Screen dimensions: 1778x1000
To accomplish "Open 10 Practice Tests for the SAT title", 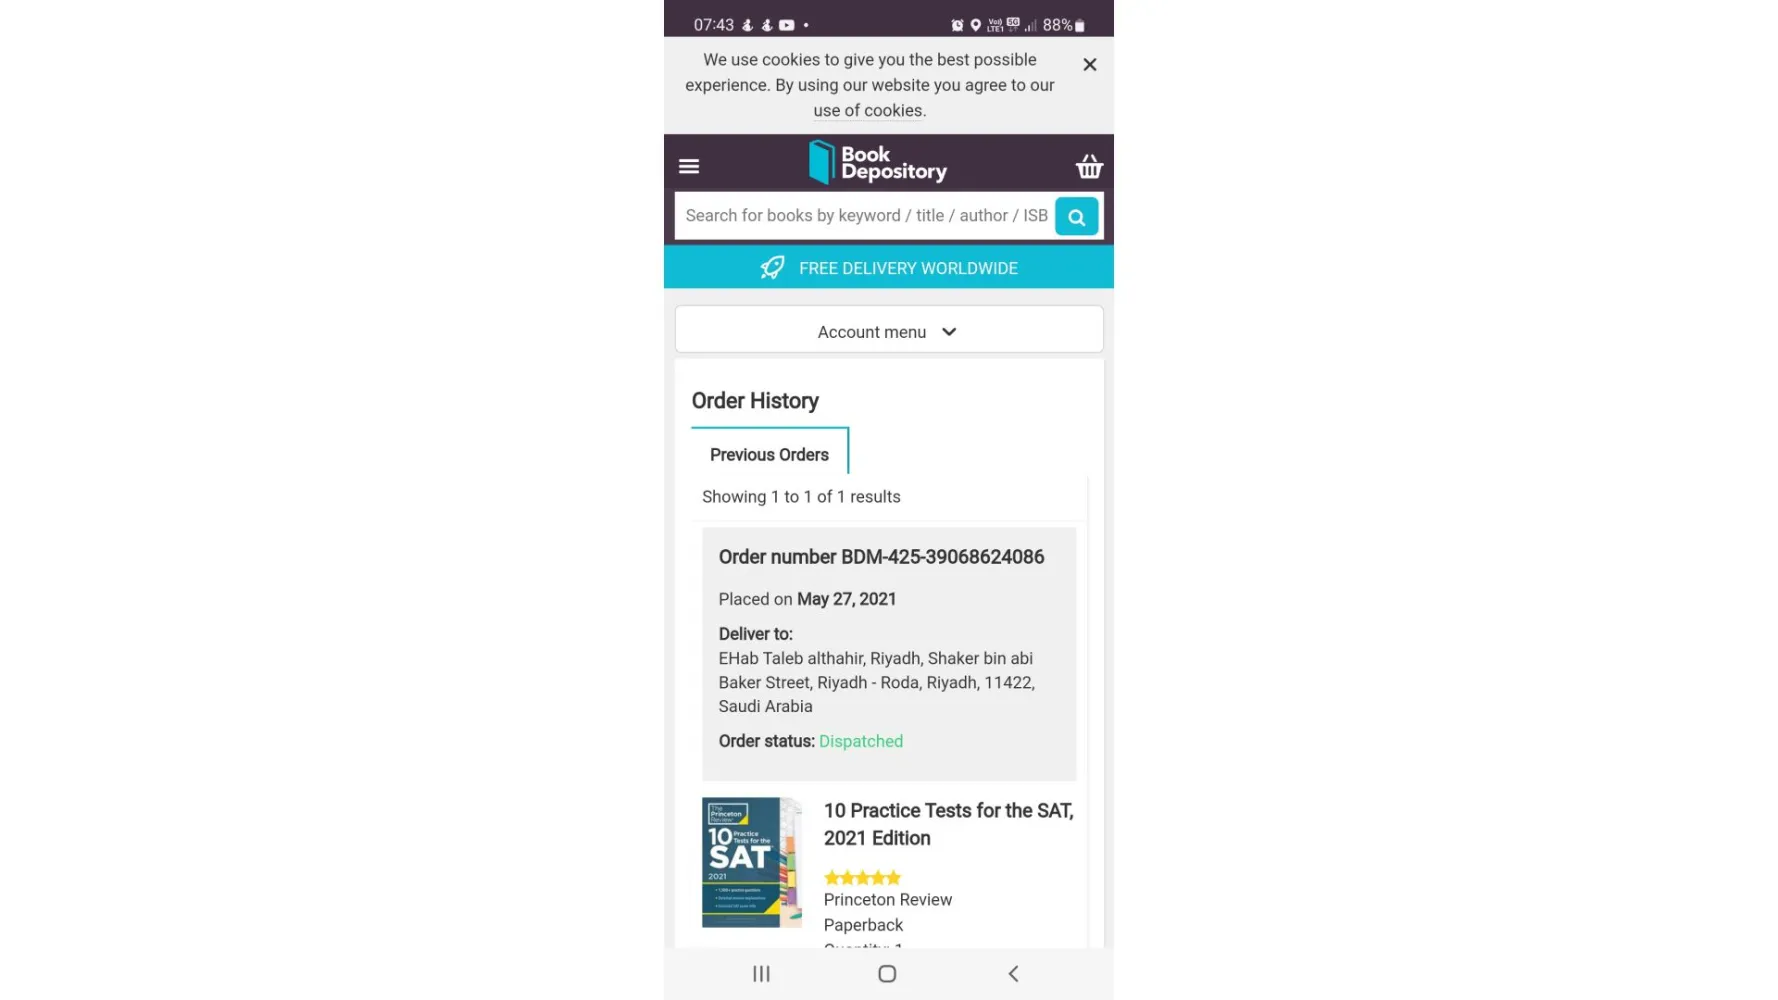I will [x=948, y=824].
